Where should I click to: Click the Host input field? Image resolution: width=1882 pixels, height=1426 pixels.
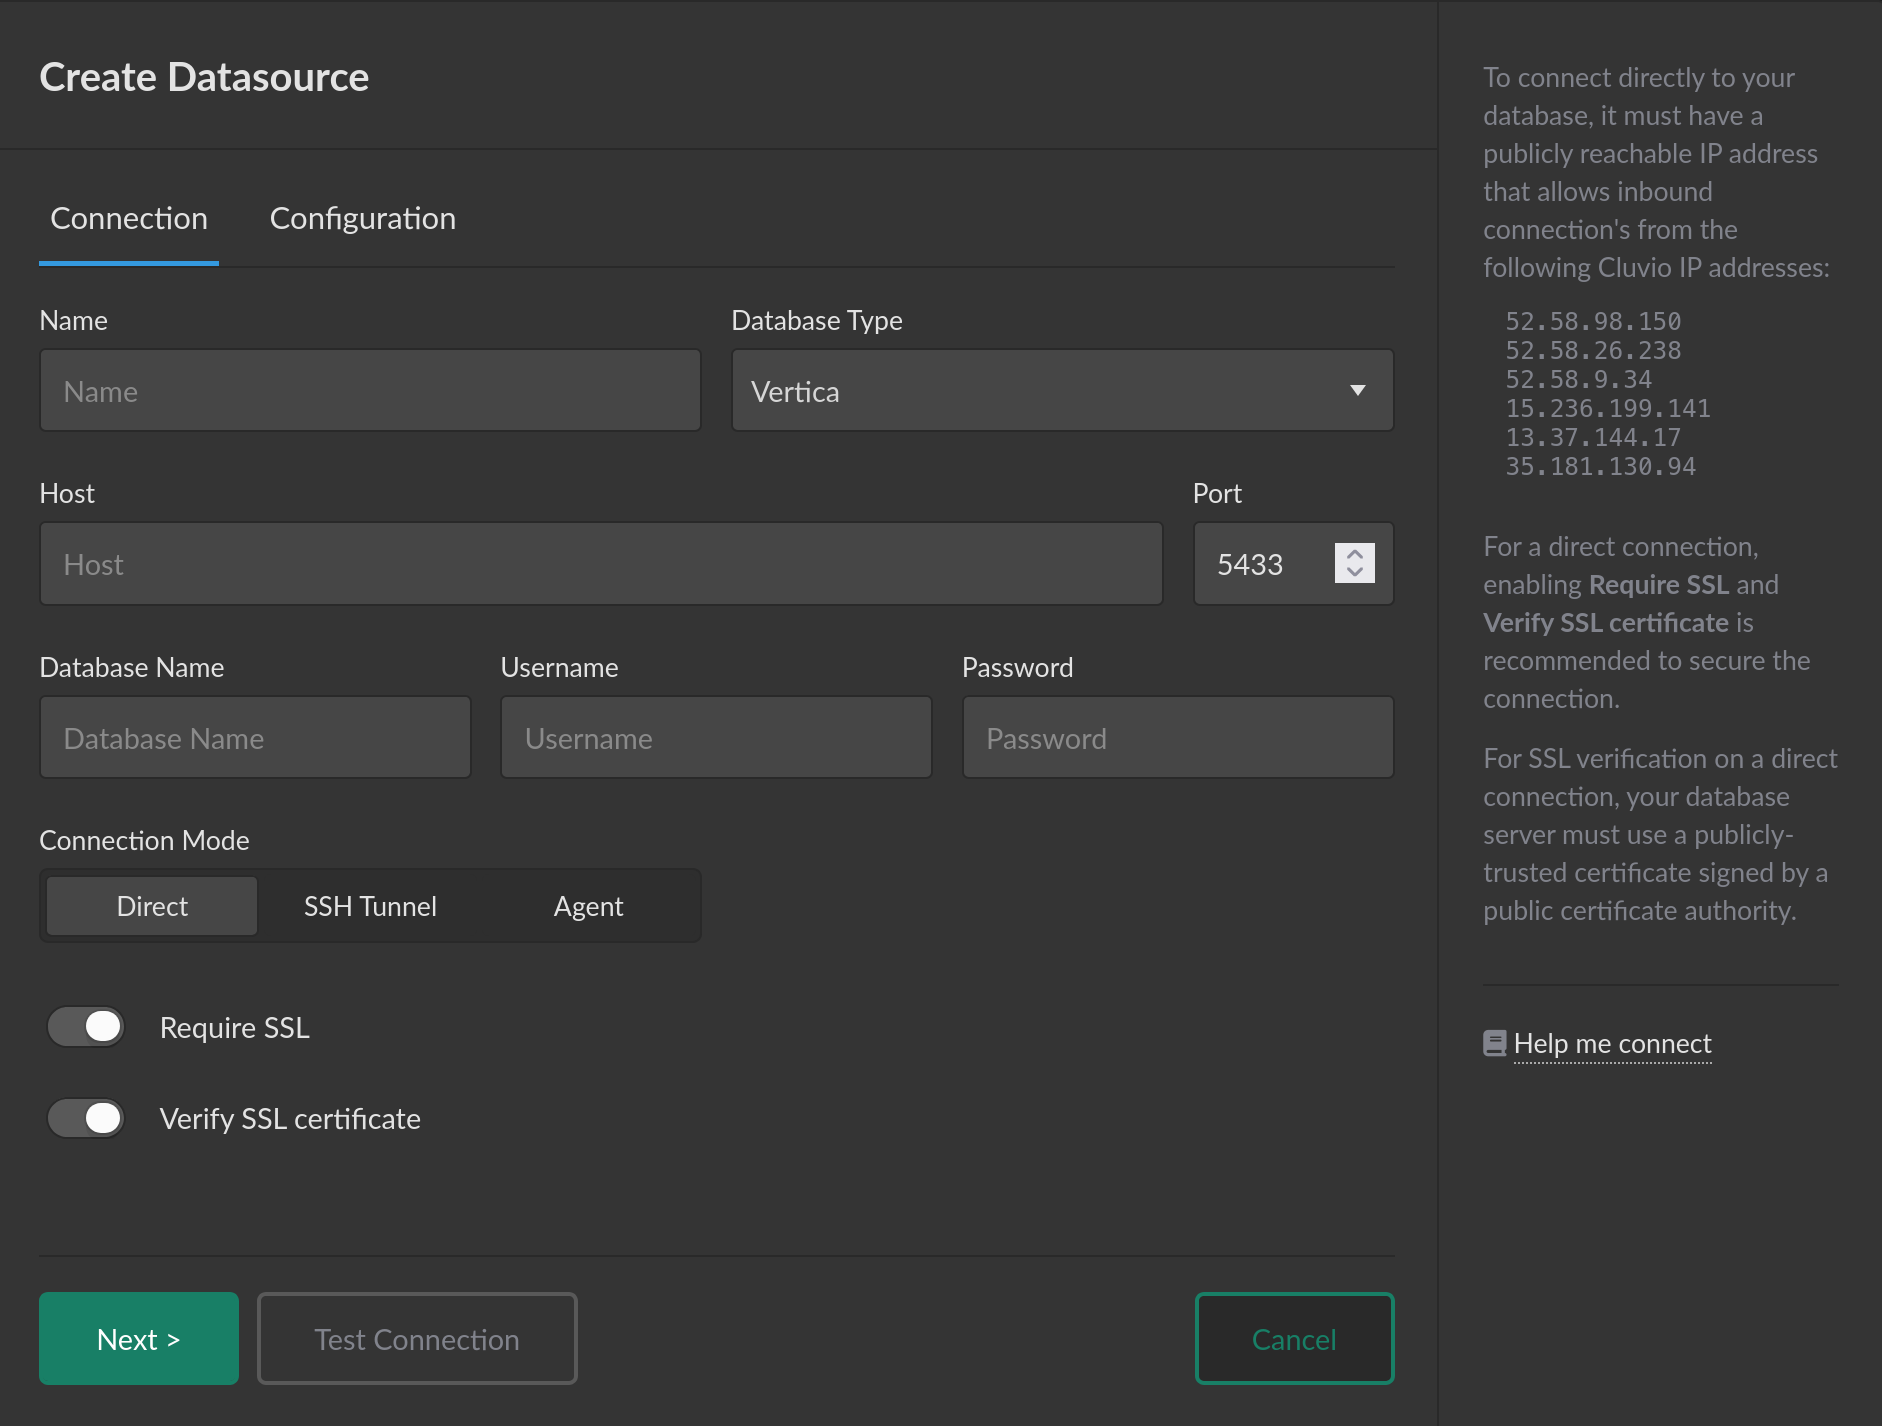[x=601, y=564]
